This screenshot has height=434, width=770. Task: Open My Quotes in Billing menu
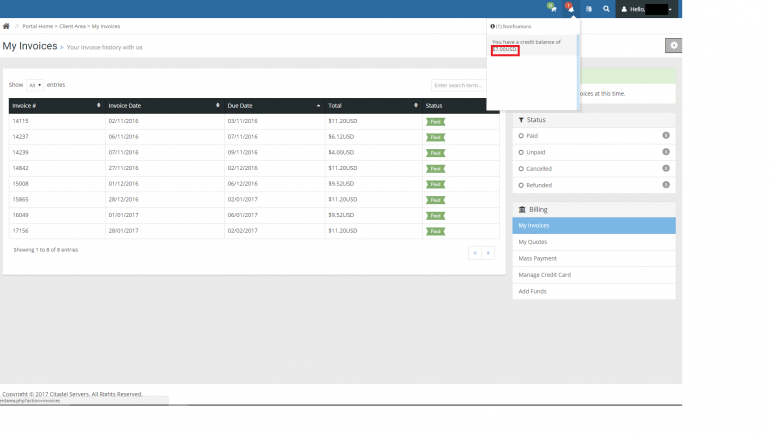click(533, 242)
